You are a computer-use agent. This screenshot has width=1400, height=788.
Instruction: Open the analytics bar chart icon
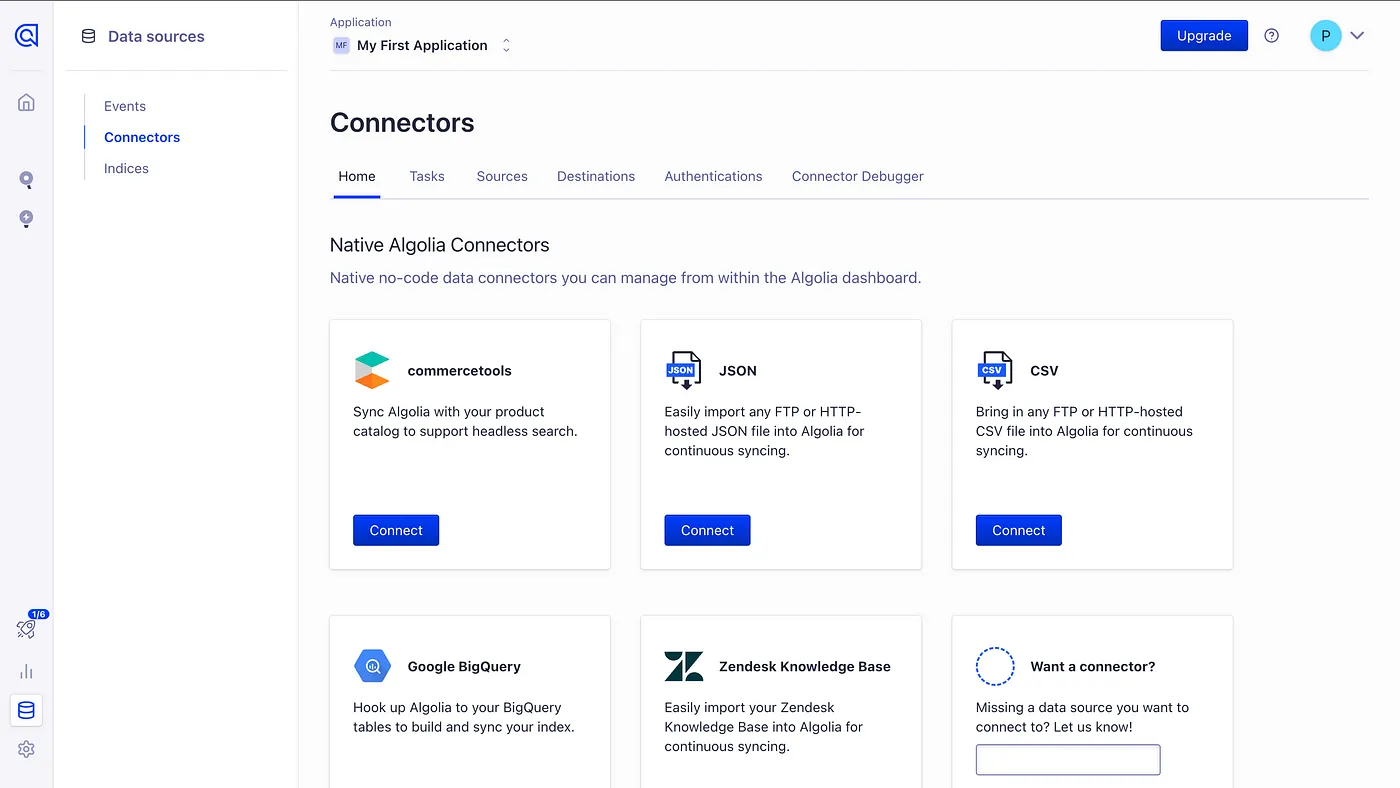click(26, 671)
